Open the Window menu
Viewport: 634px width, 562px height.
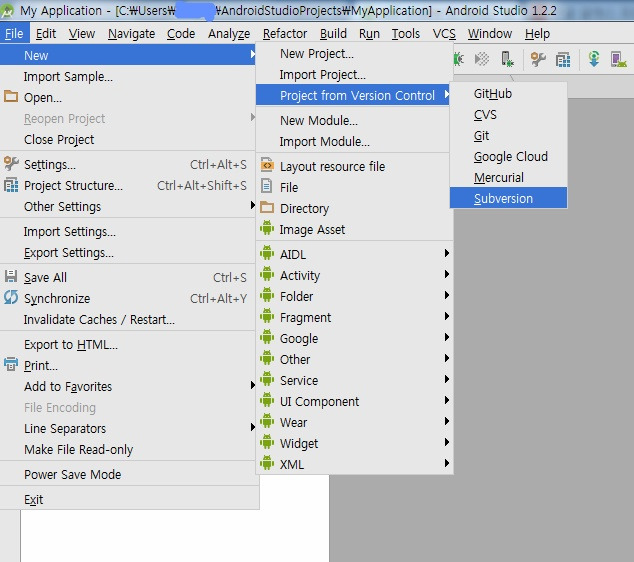(490, 34)
